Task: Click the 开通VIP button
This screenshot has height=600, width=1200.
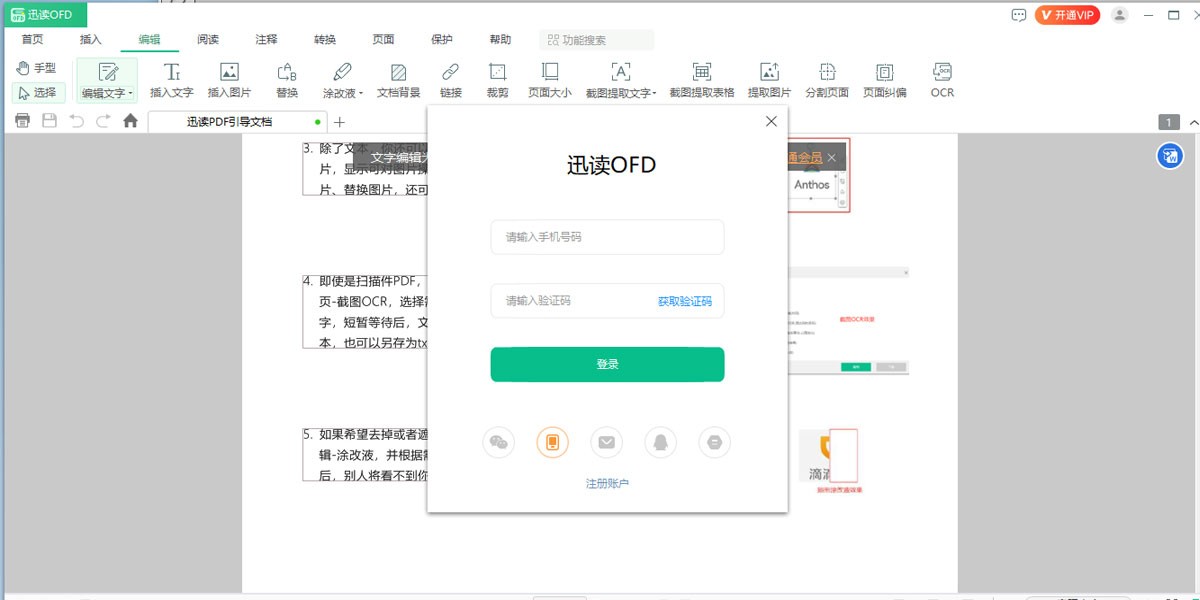Action: coord(1067,15)
